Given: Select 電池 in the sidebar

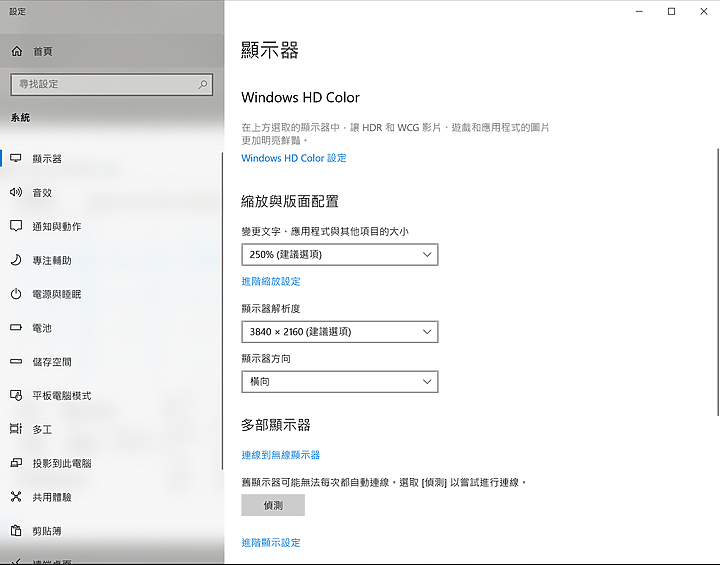Looking at the screenshot, I should (112, 328).
